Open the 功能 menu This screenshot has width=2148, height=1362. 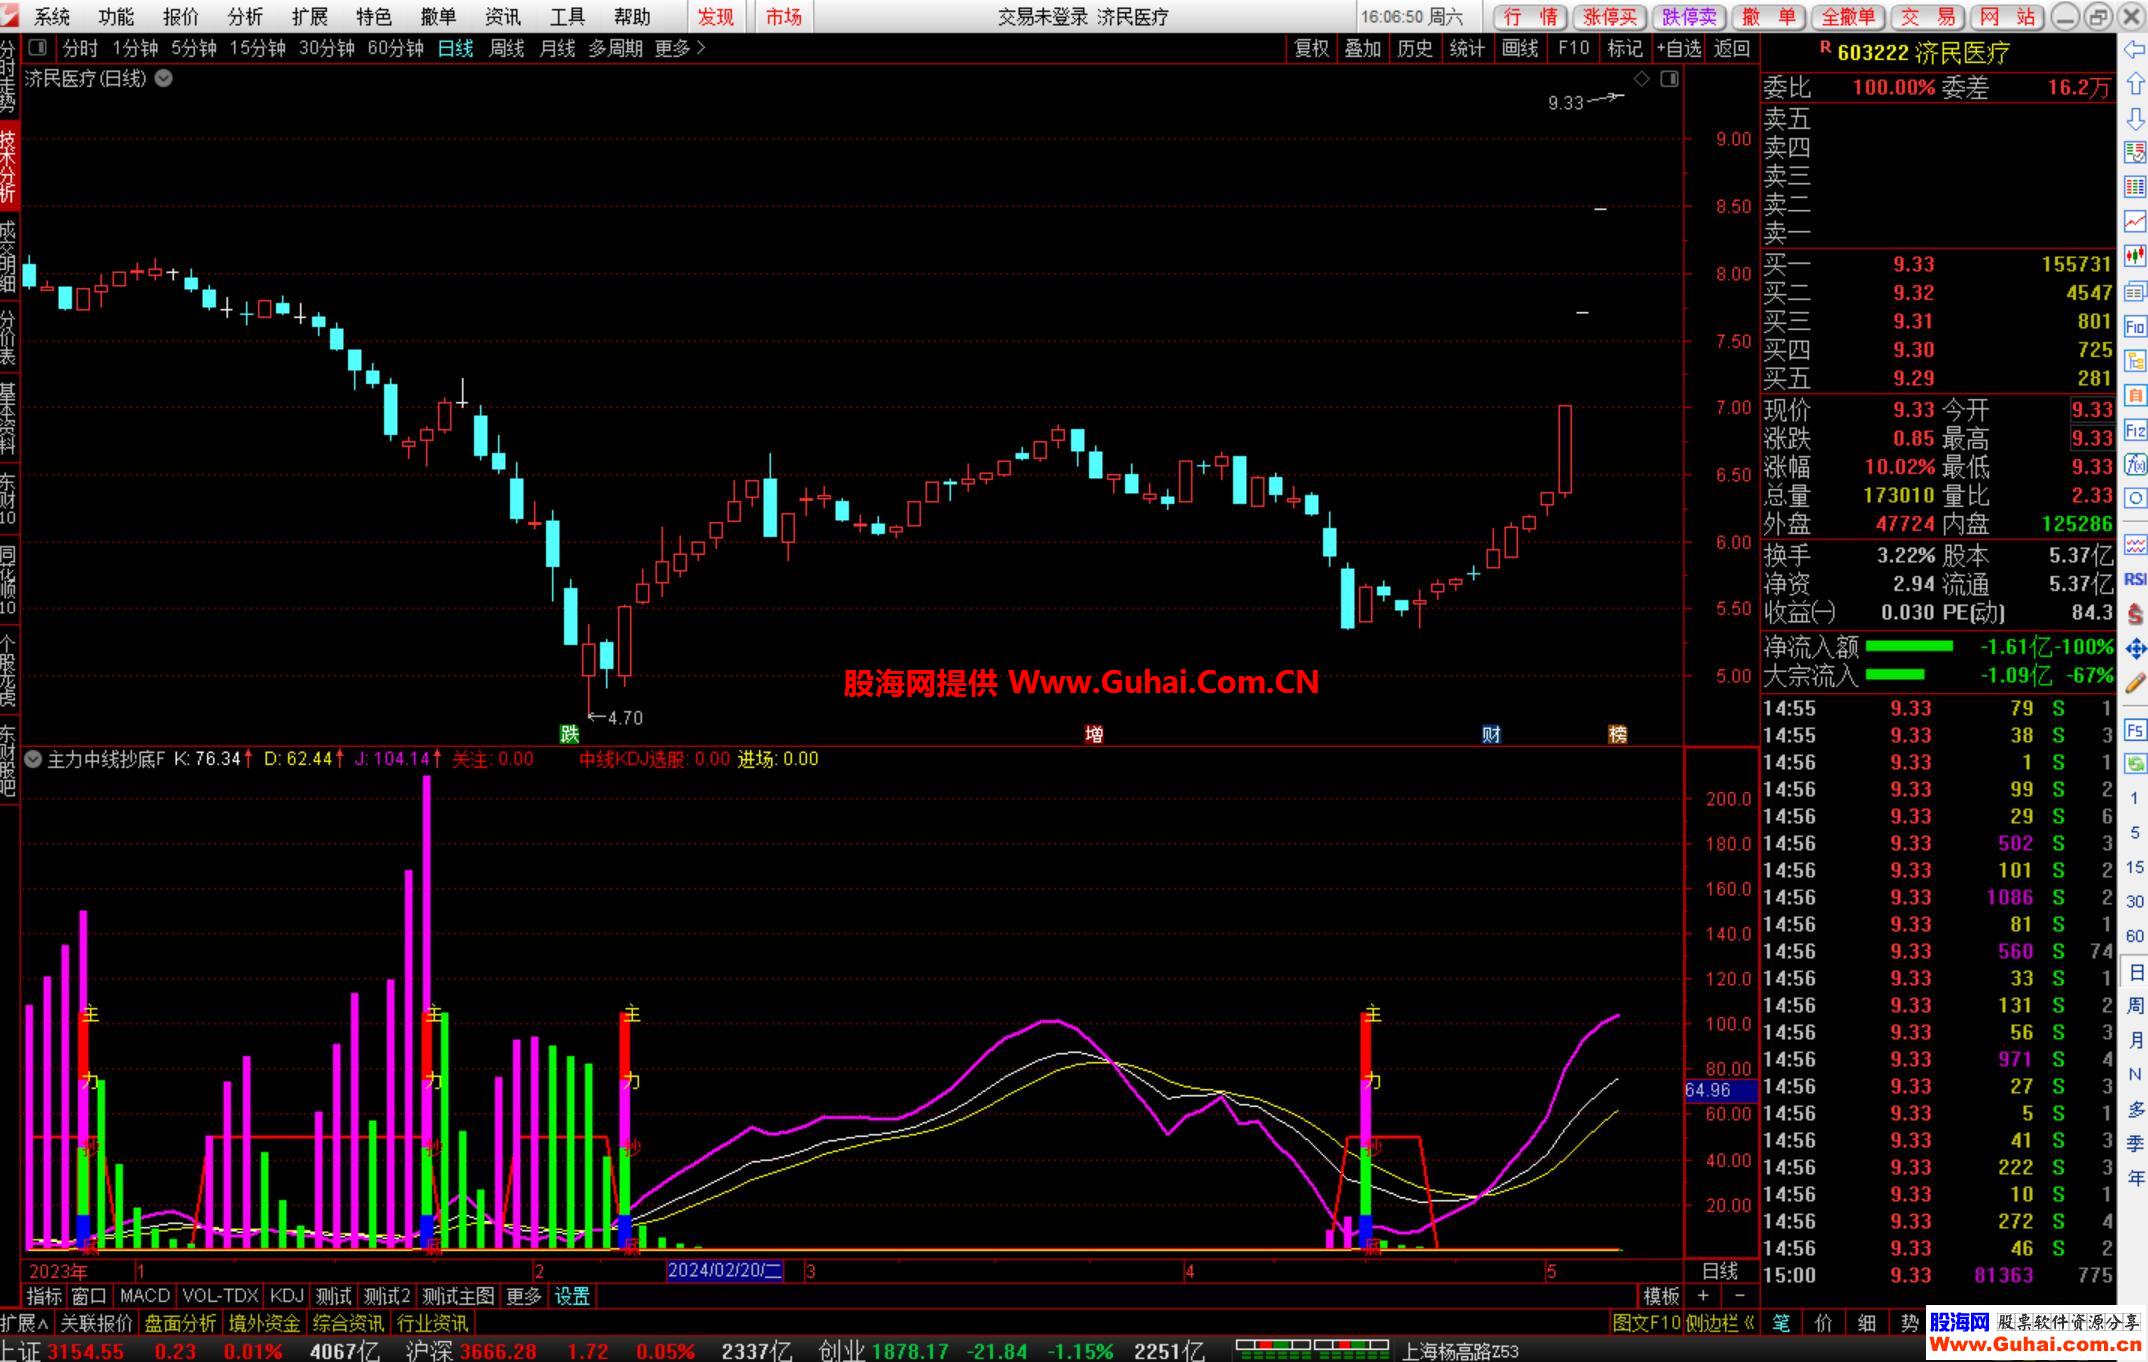tap(116, 16)
